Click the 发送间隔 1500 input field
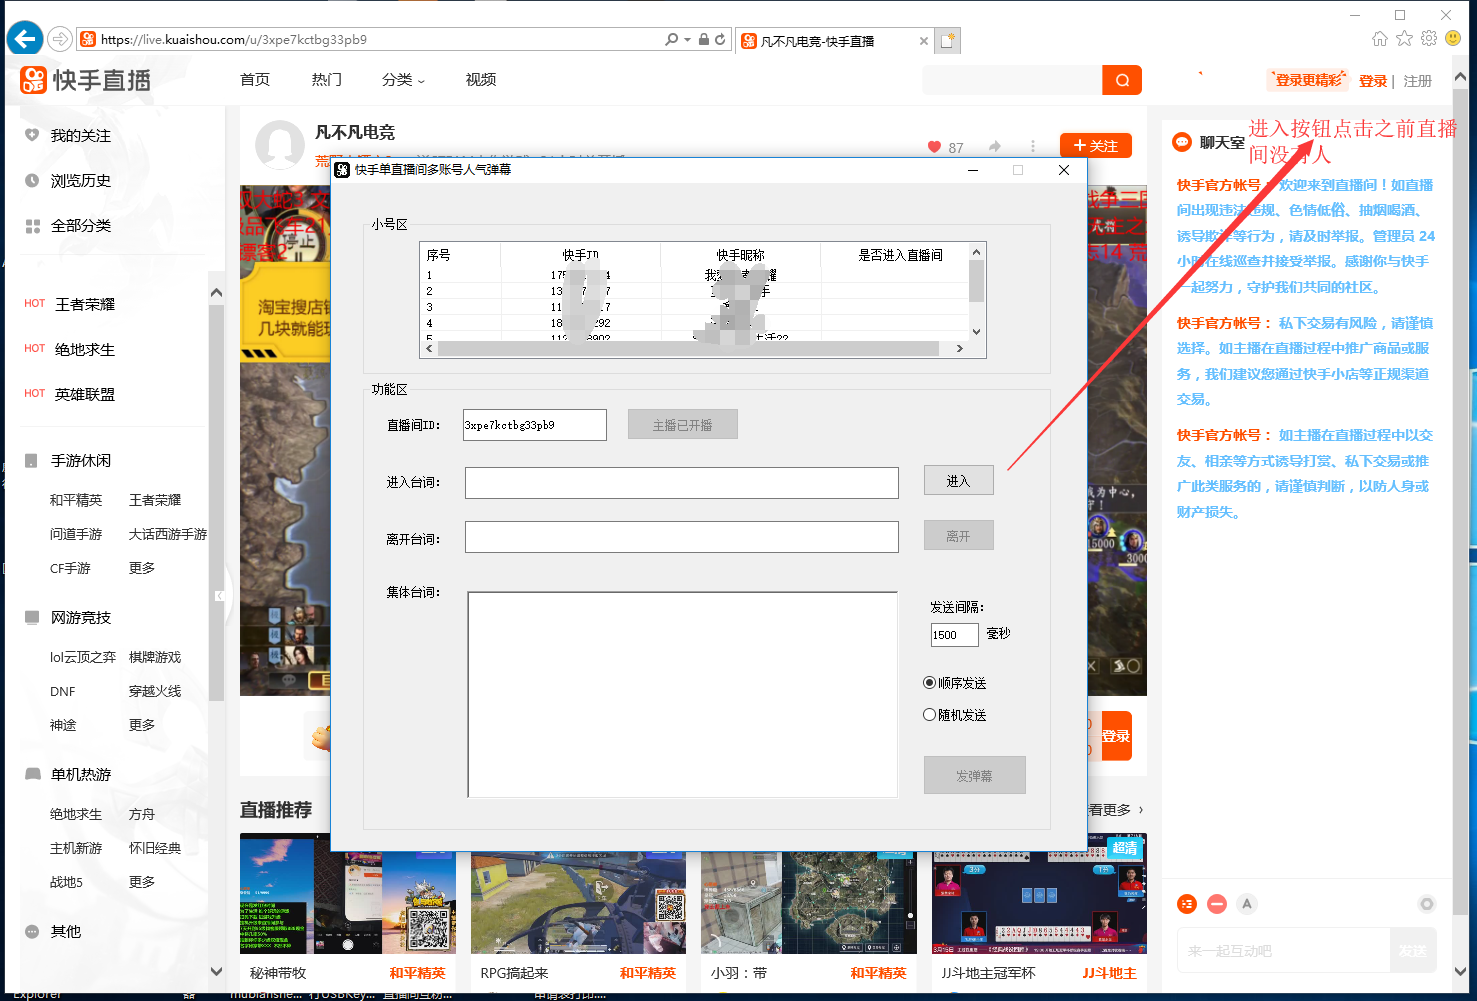Viewport: 1477px width, 1001px height. (954, 634)
